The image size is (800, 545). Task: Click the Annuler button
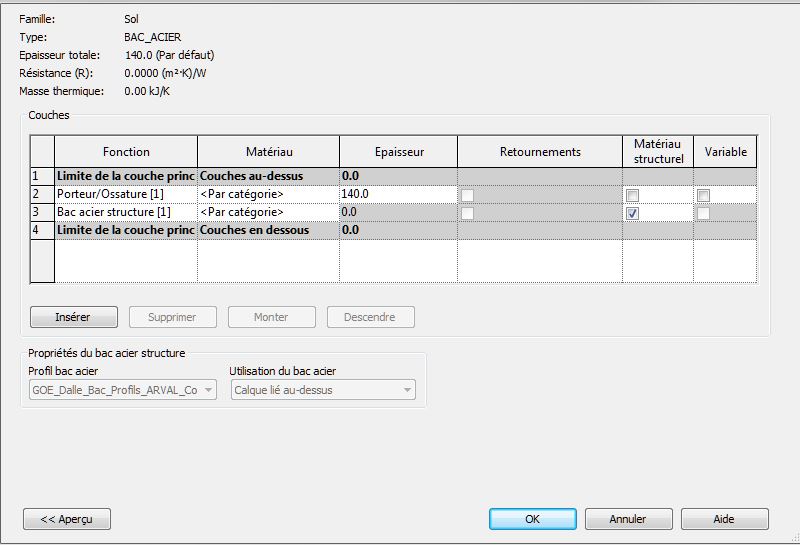tap(628, 519)
